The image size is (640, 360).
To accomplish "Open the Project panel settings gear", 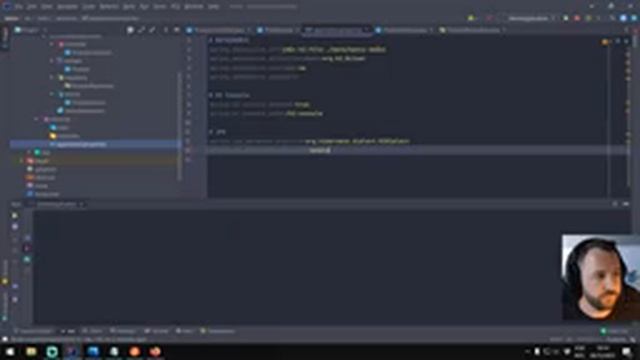I will [x=166, y=30].
